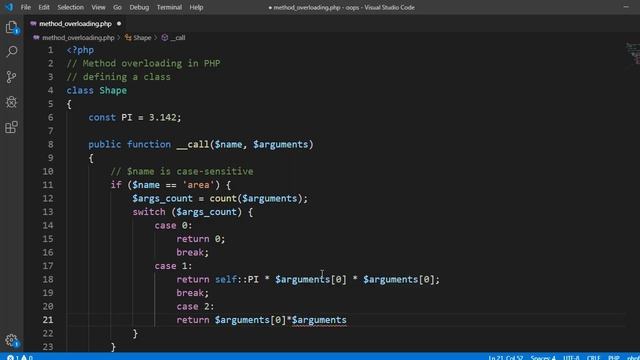Image resolution: width=640 pixels, height=360 pixels.
Task: Open the Manage gear settings icon
Action: (11, 340)
